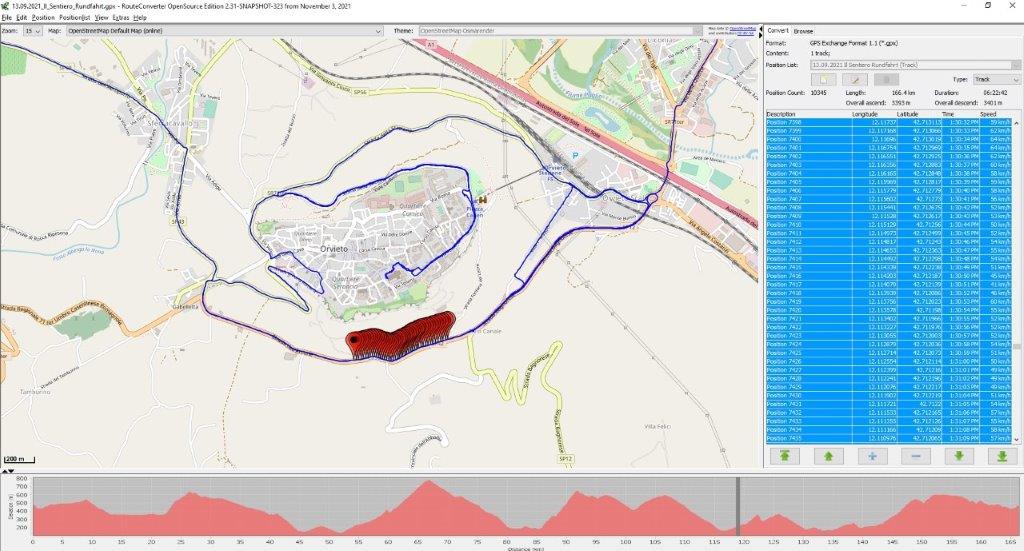Click the minus remove position button
The width and height of the screenshot is (1024, 551).
pyautogui.click(x=915, y=456)
